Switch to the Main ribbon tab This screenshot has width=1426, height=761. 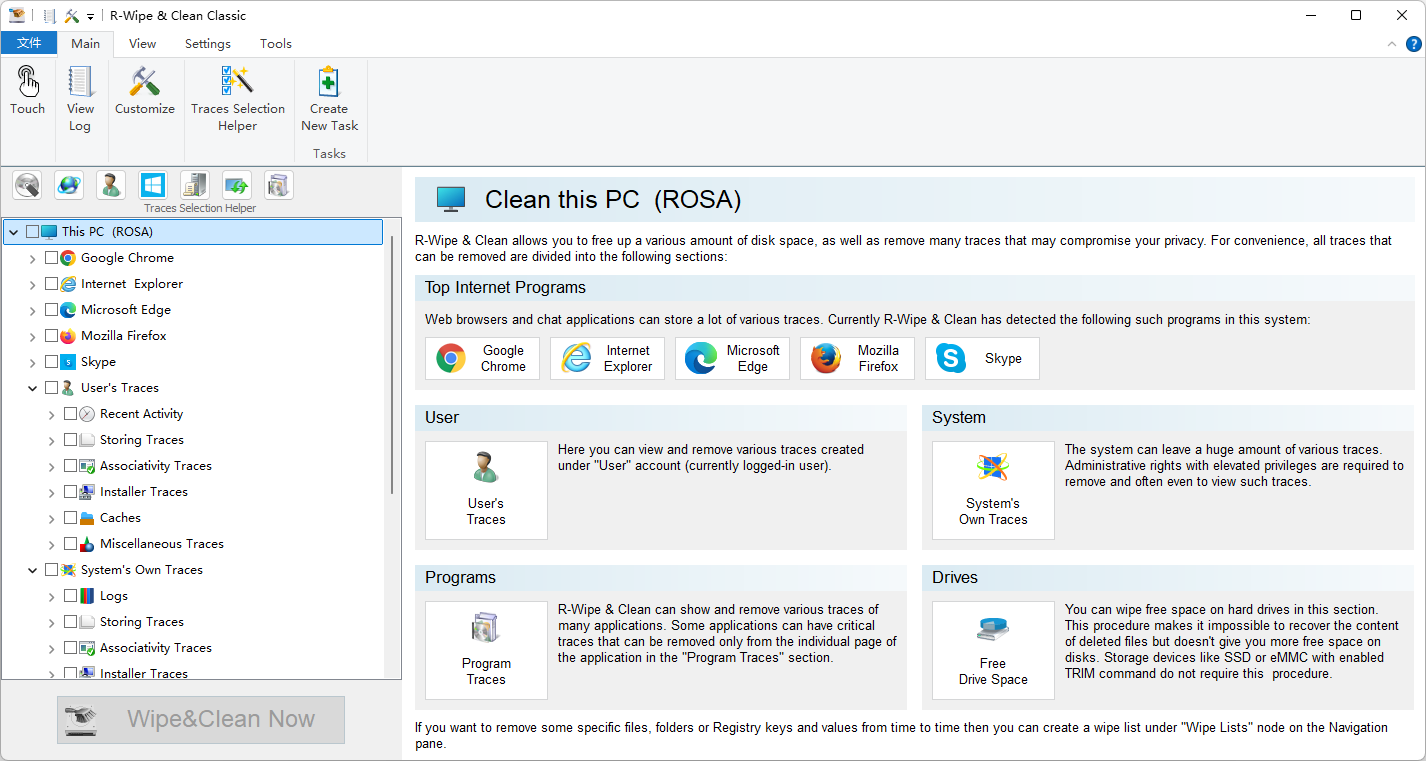[x=86, y=43]
